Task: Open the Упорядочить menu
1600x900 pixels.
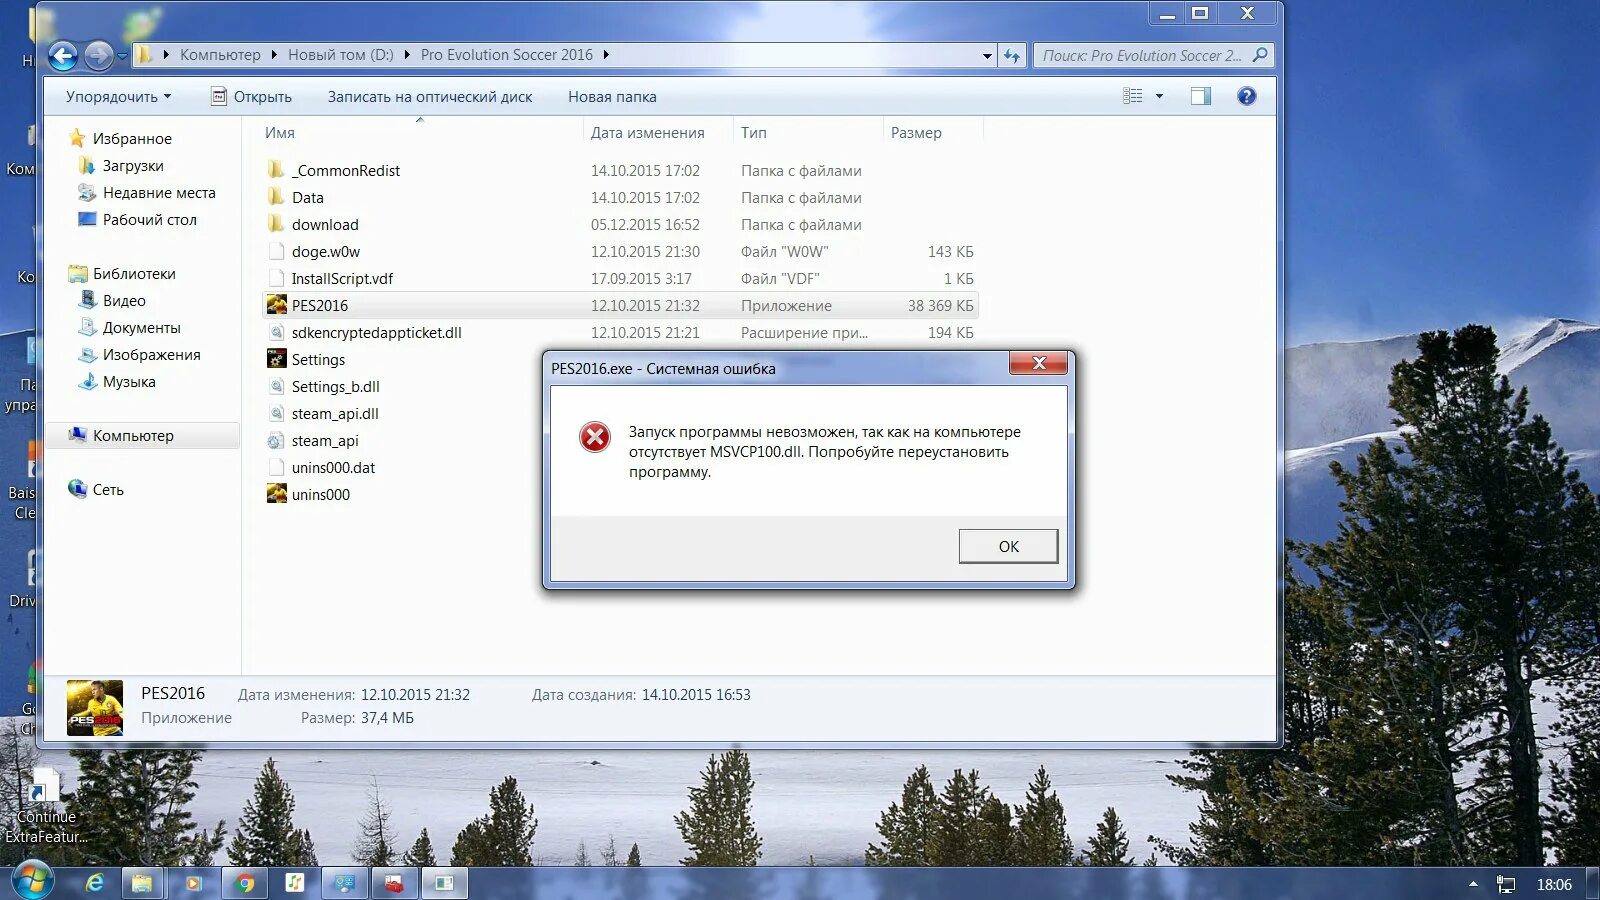Action: tap(118, 97)
